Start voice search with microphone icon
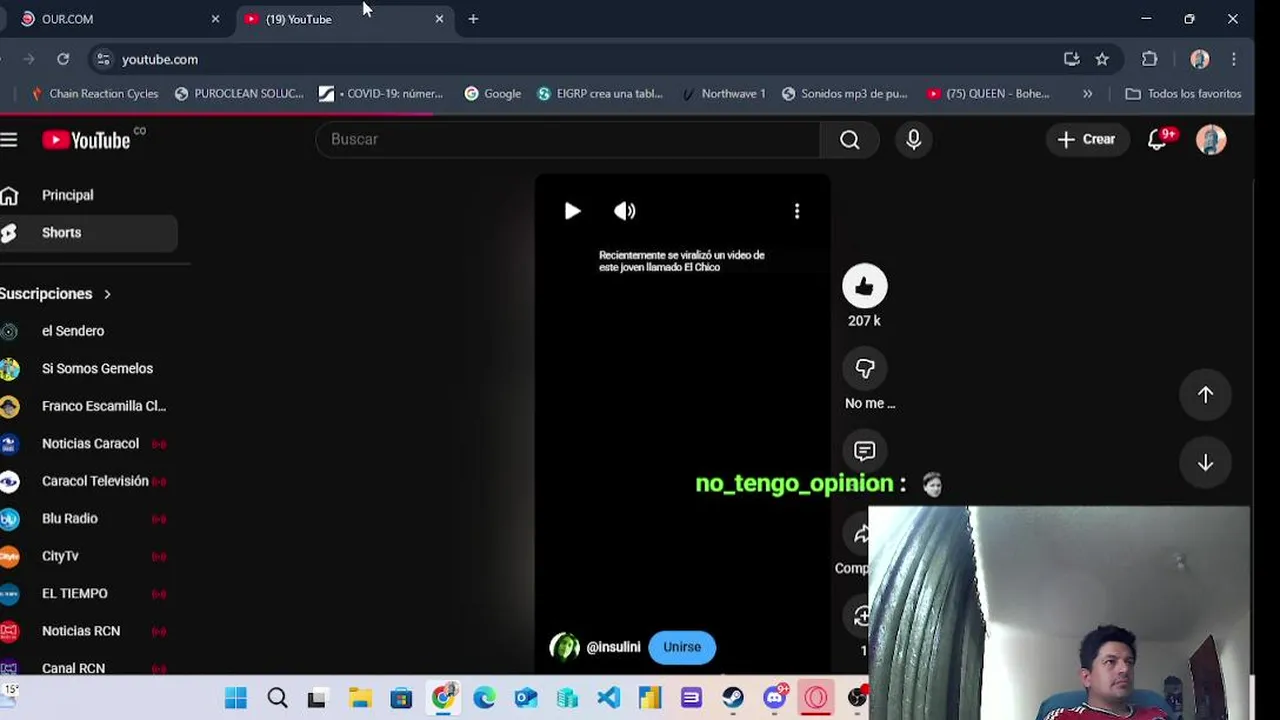1280x720 pixels. coord(913,140)
